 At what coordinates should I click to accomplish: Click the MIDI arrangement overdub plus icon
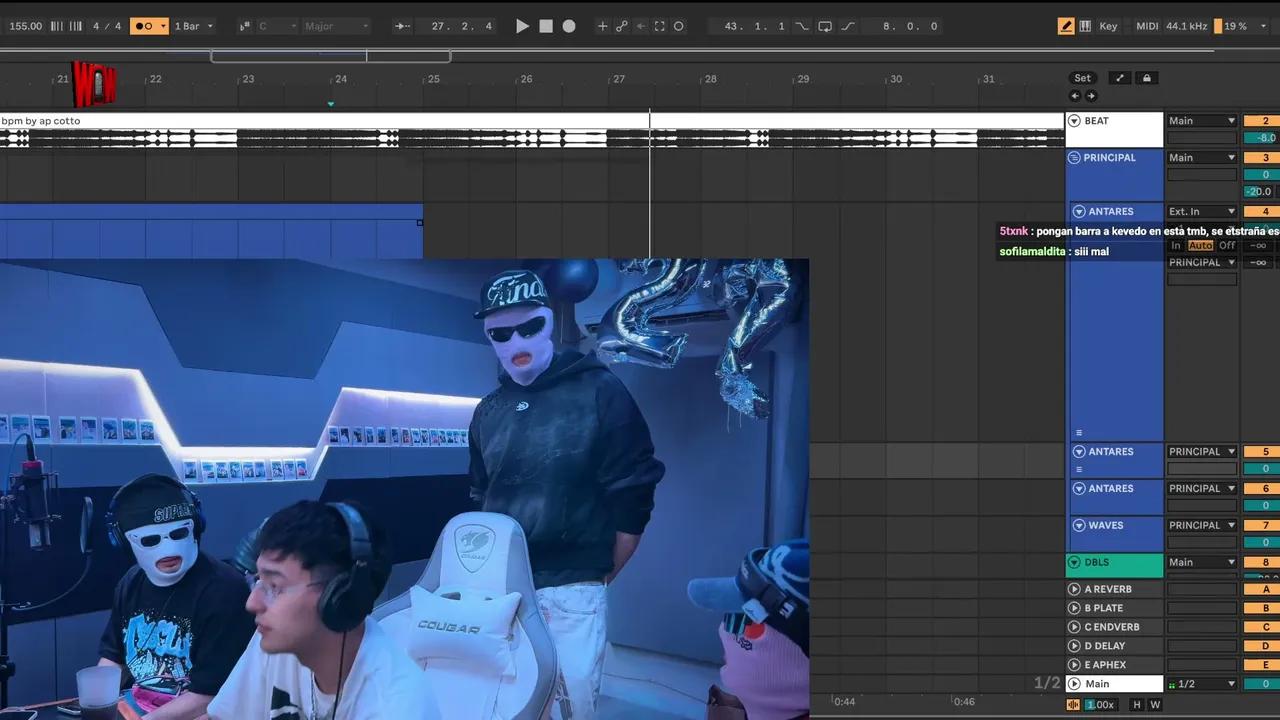tap(602, 26)
